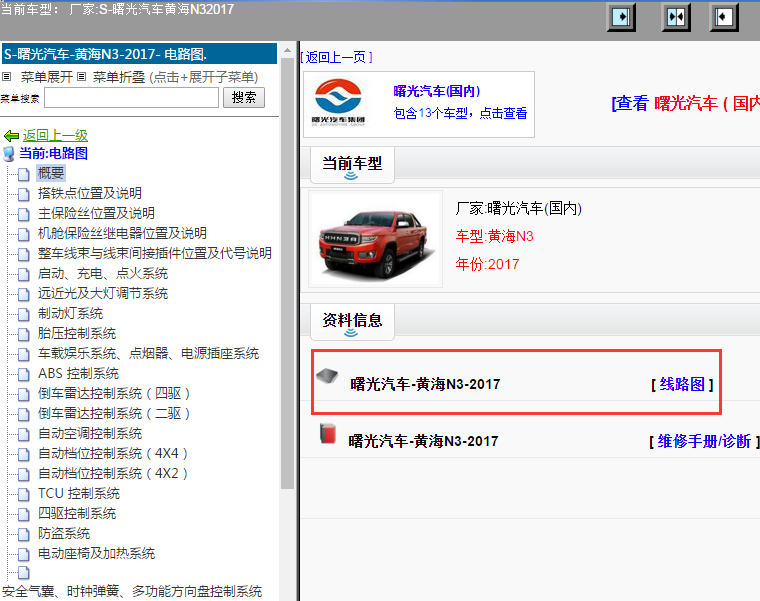Select the 资料信息 tab
Image resolution: width=760 pixels, height=601 pixels.
(352, 321)
